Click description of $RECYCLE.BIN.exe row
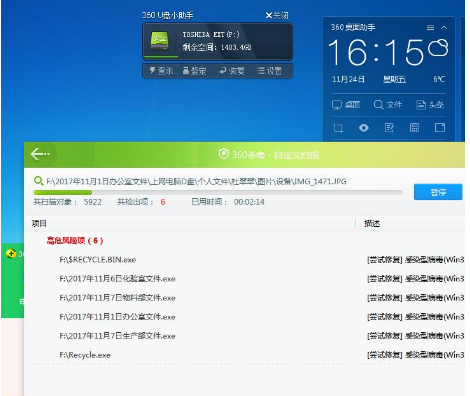 coord(416,260)
